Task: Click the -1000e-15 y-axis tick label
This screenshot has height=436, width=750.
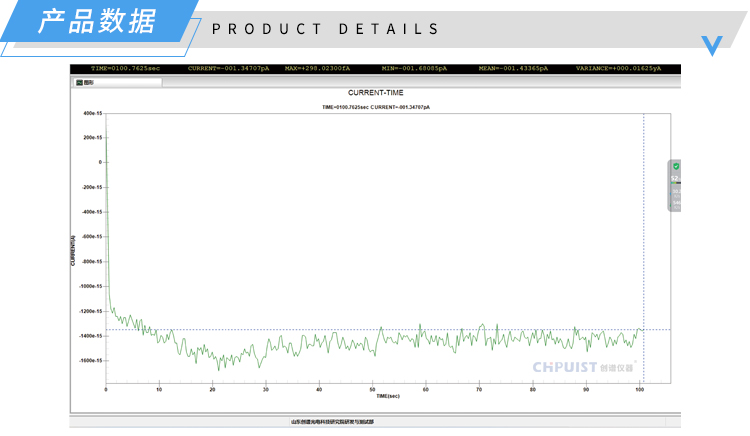Action: [x=91, y=286]
